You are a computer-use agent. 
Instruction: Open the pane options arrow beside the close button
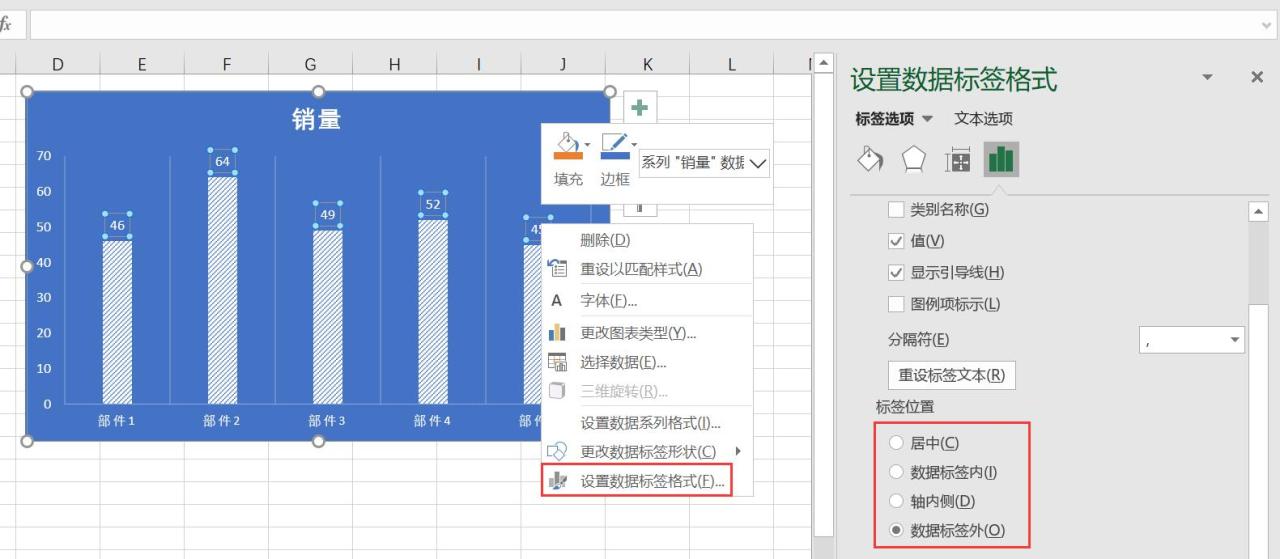pos(1207,77)
